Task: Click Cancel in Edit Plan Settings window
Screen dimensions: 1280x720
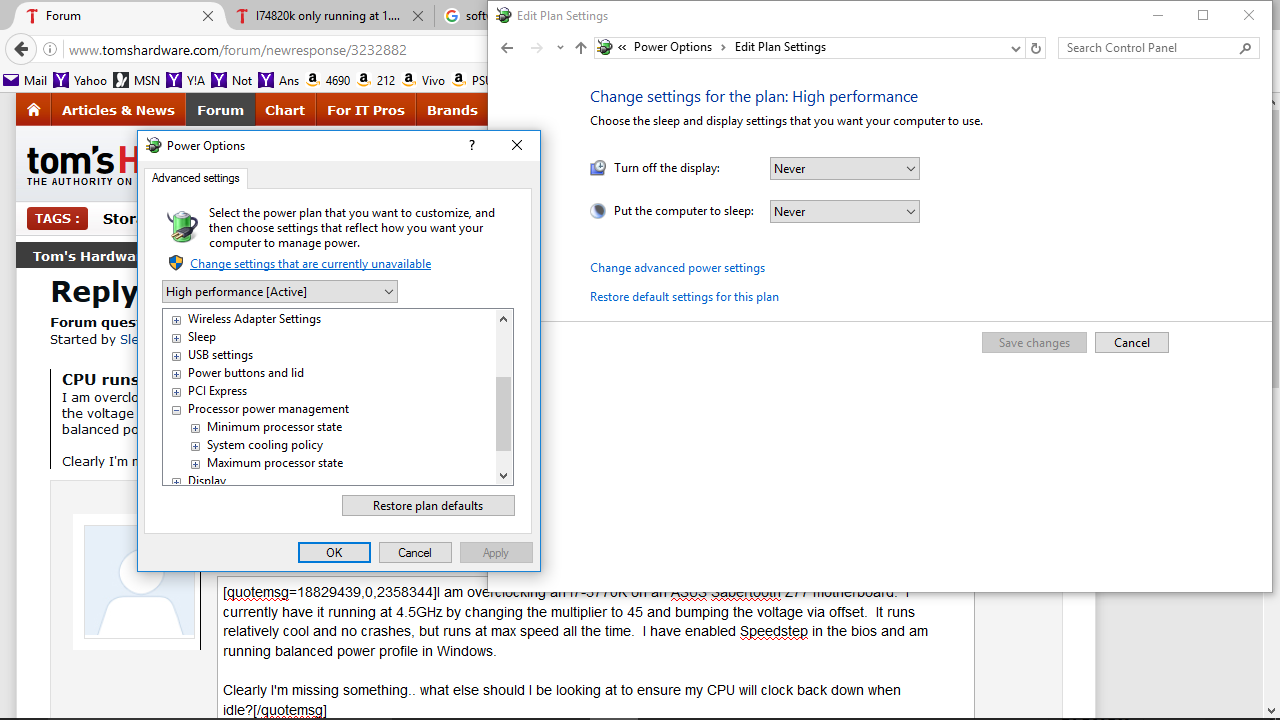Action: [1132, 343]
